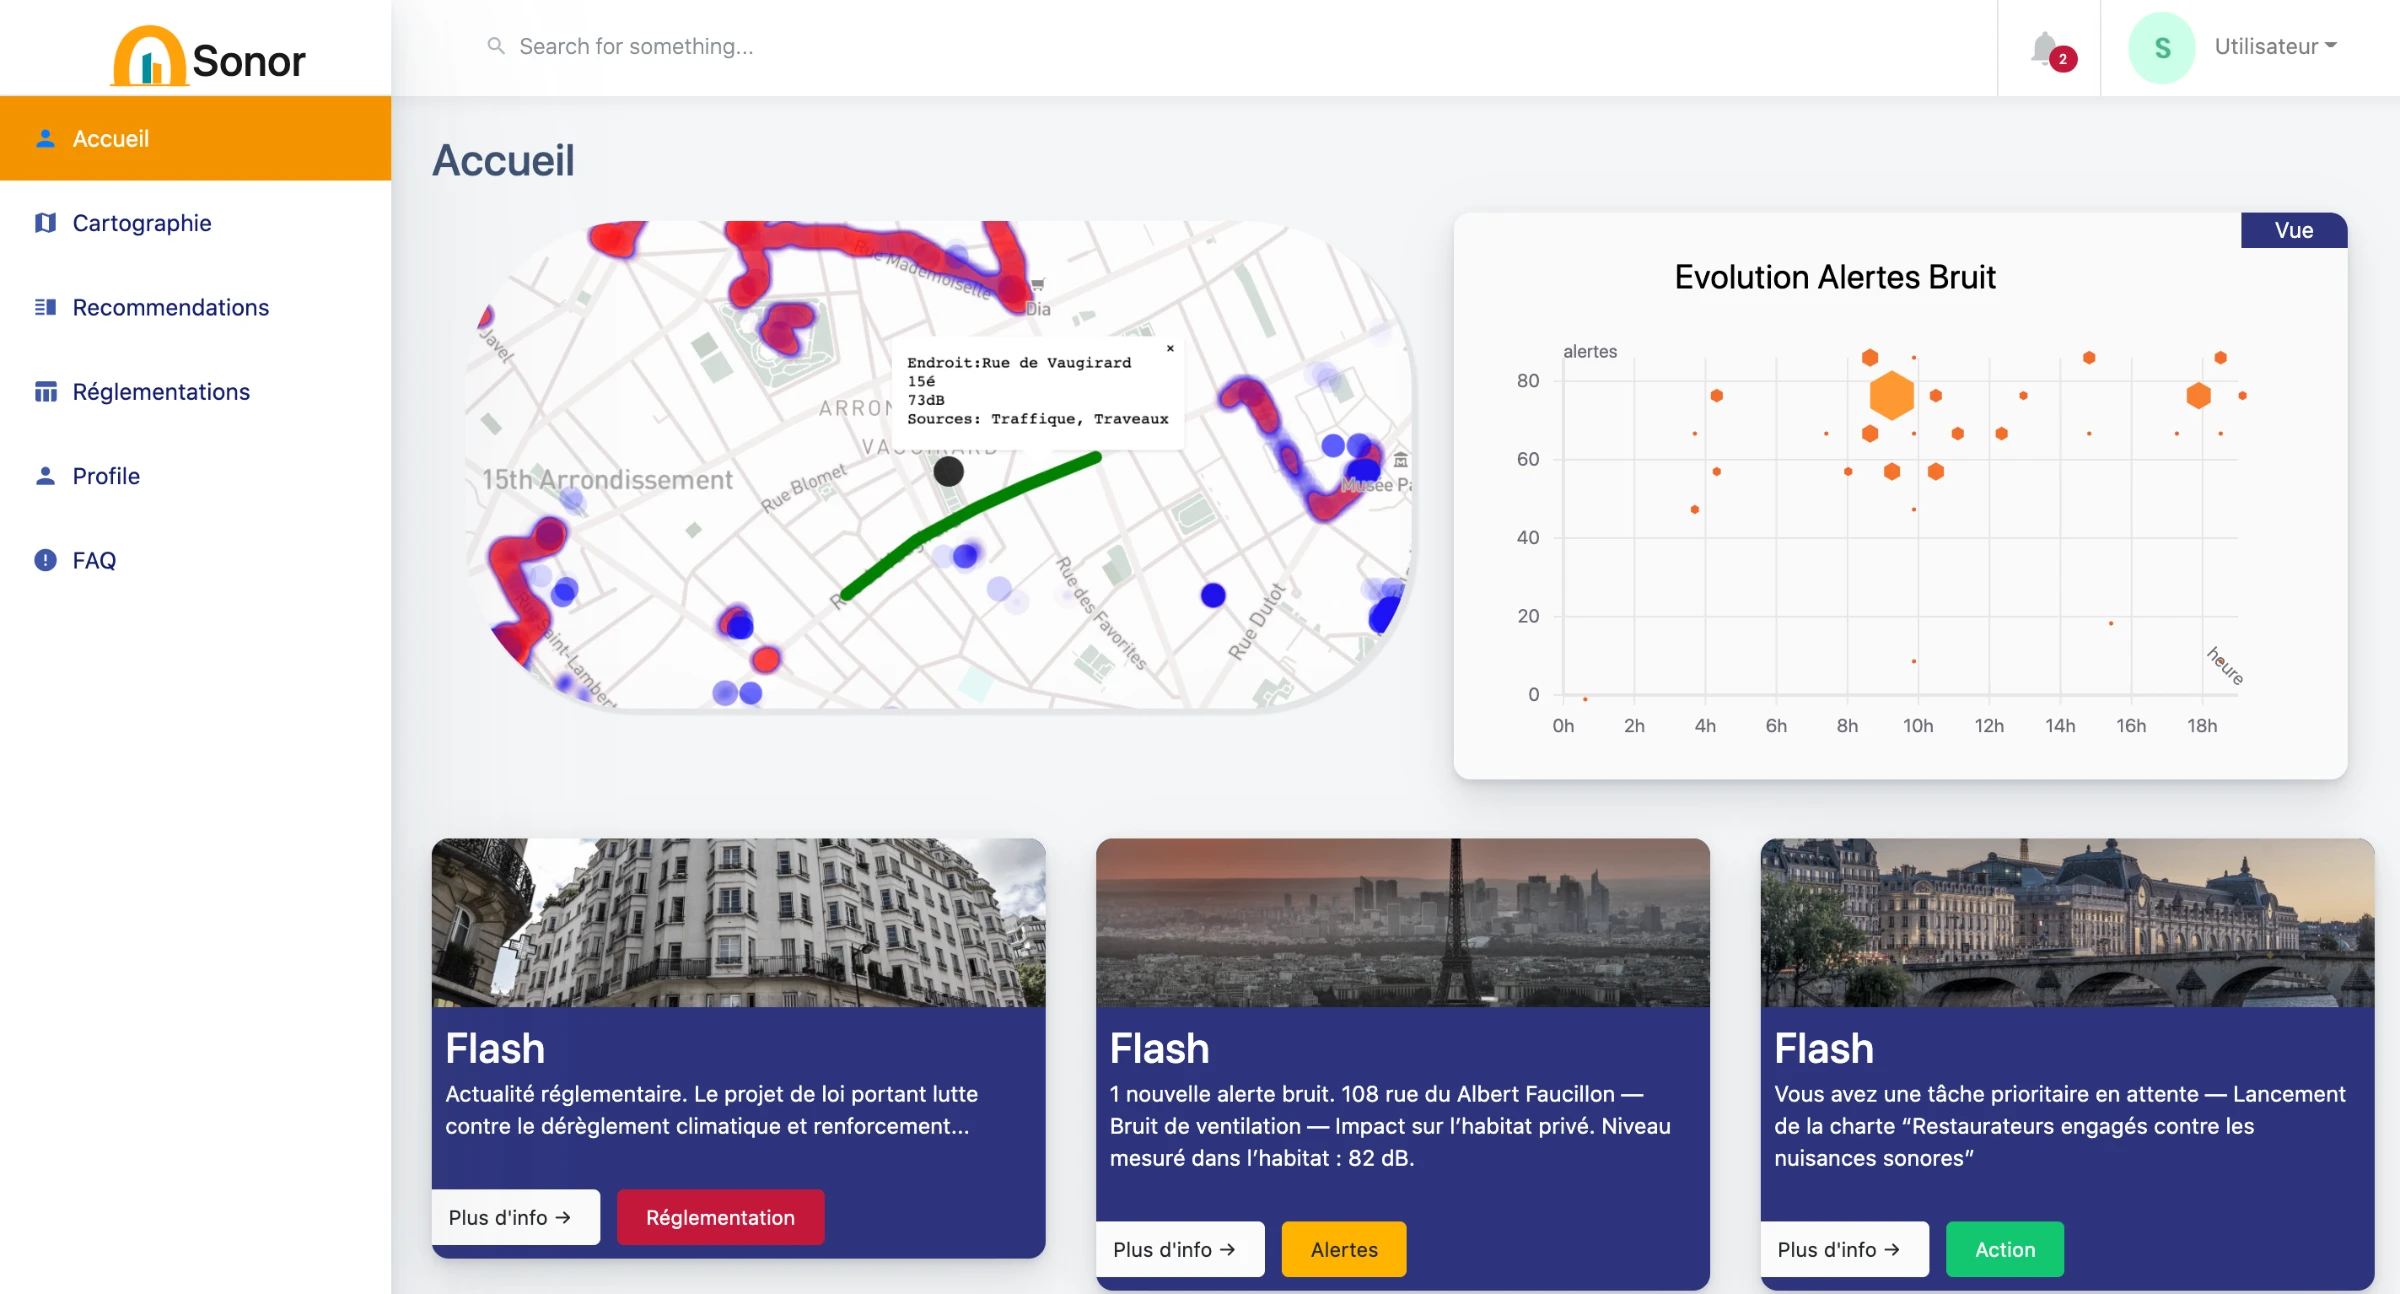Open Réglementations from the sidebar
The image size is (2400, 1294).
click(195, 392)
